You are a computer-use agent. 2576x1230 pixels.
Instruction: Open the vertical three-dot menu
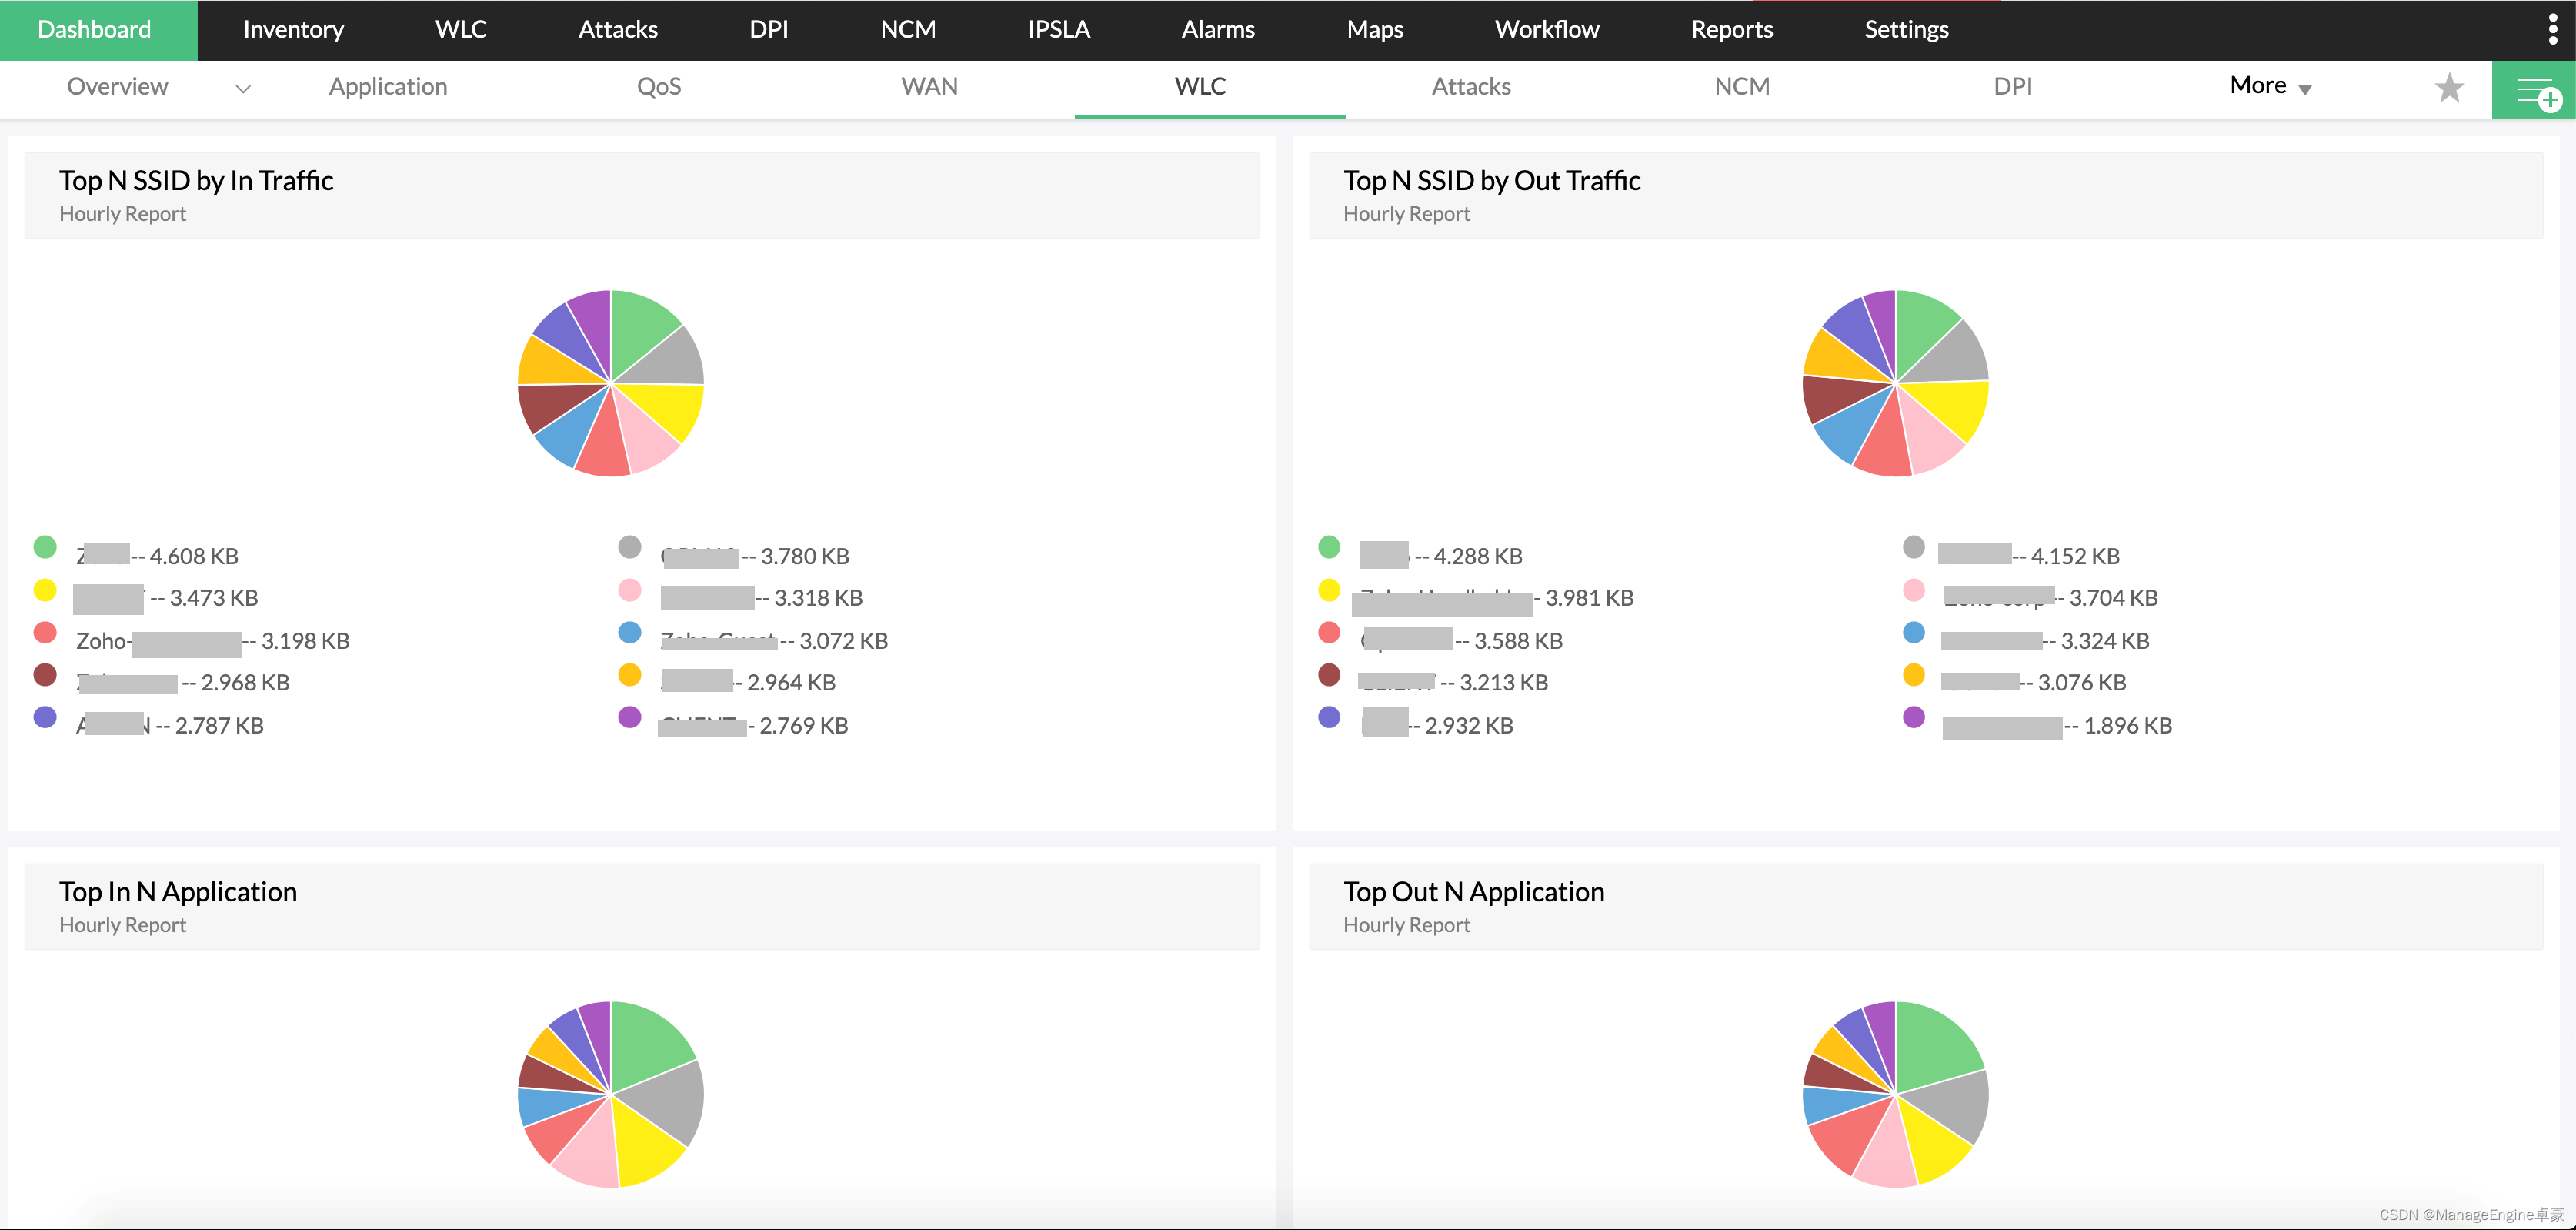coord(2553,29)
